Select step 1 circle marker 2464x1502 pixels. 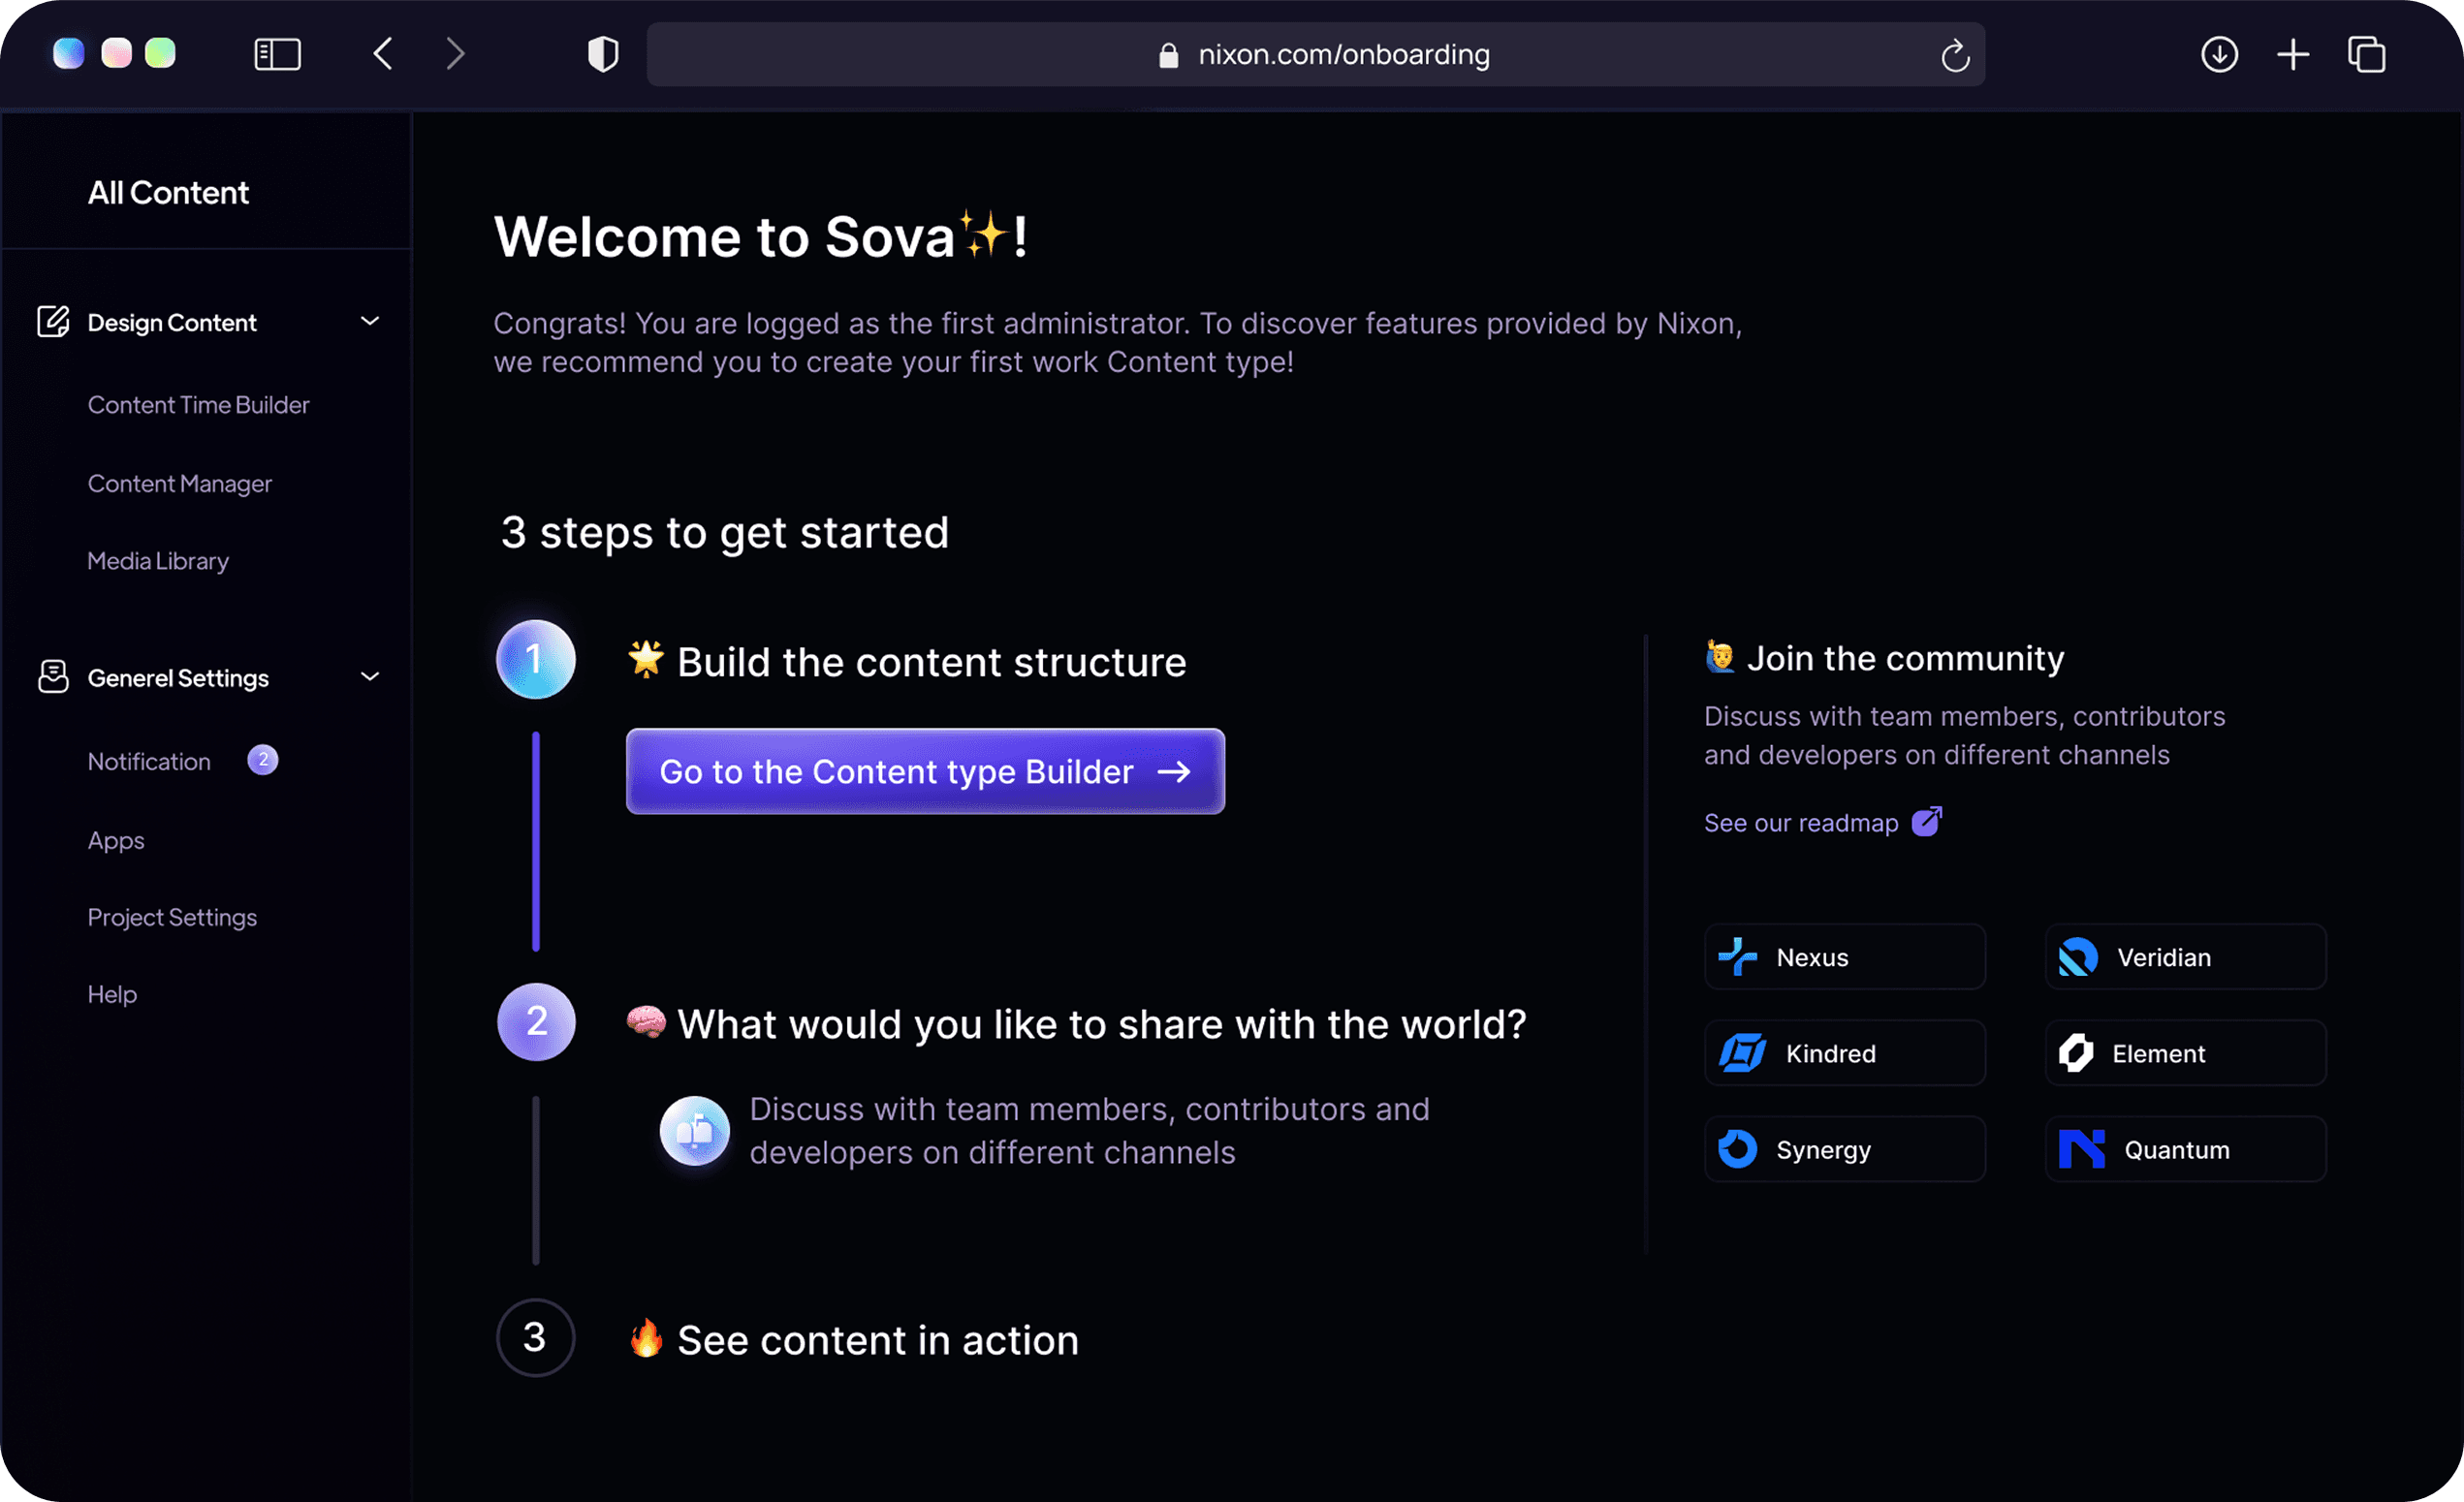(536, 659)
